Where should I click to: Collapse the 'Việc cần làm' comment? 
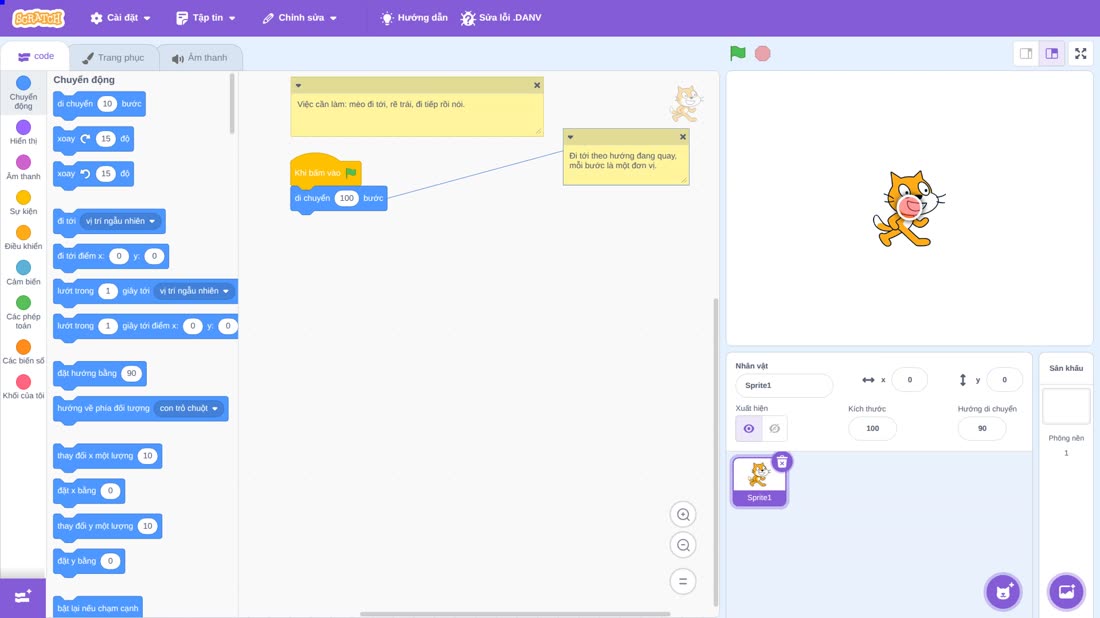pyautogui.click(x=298, y=86)
